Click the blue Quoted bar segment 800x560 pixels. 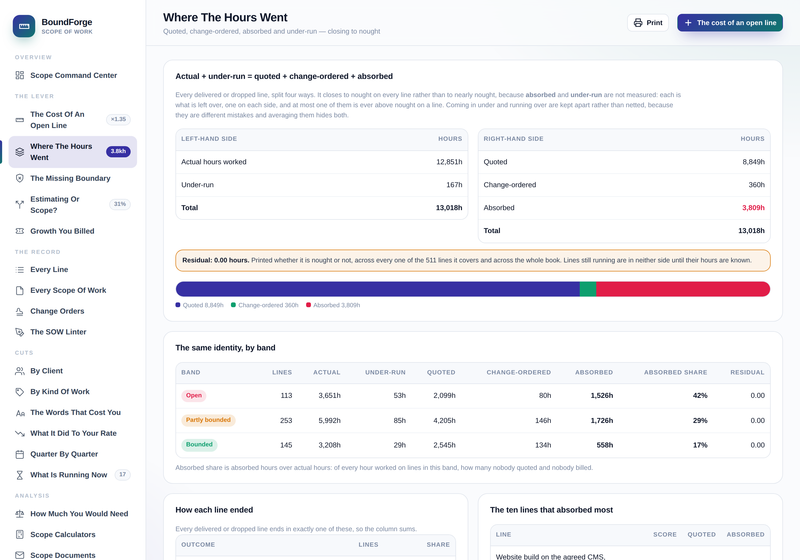(x=378, y=289)
